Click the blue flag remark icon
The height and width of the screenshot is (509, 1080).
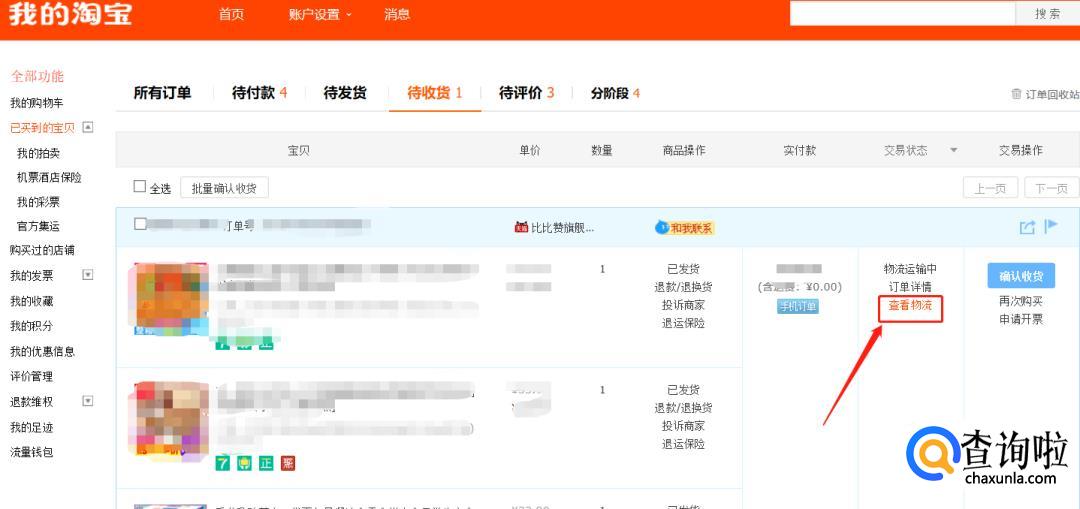pyautogui.click(x=1051, y=227)
